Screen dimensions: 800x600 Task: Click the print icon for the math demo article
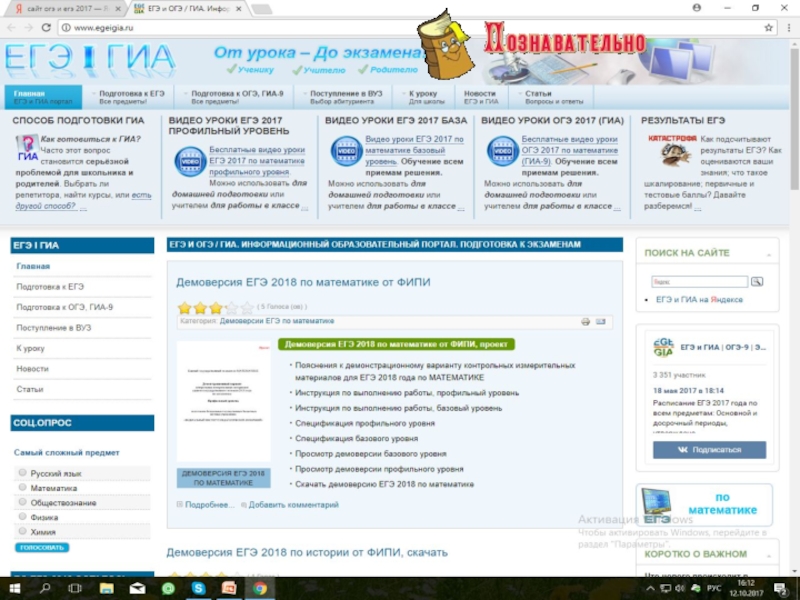tap(586, 322)
